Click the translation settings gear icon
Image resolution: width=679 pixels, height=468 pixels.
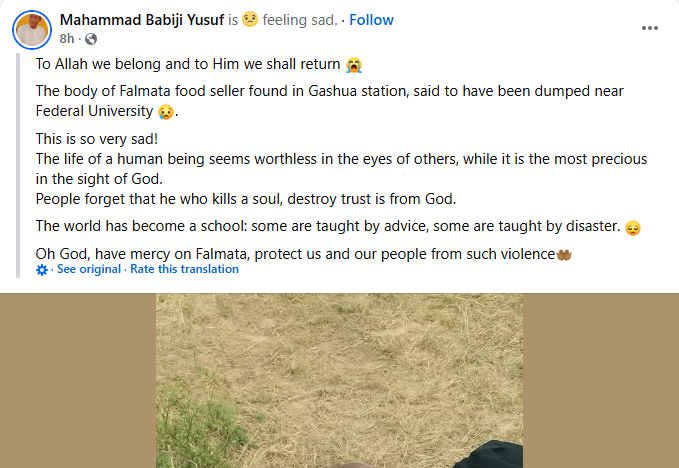point(42,270)
